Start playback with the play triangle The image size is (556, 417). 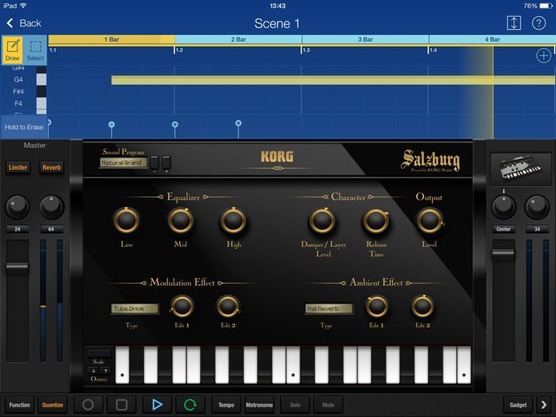(x=157, y=405)
